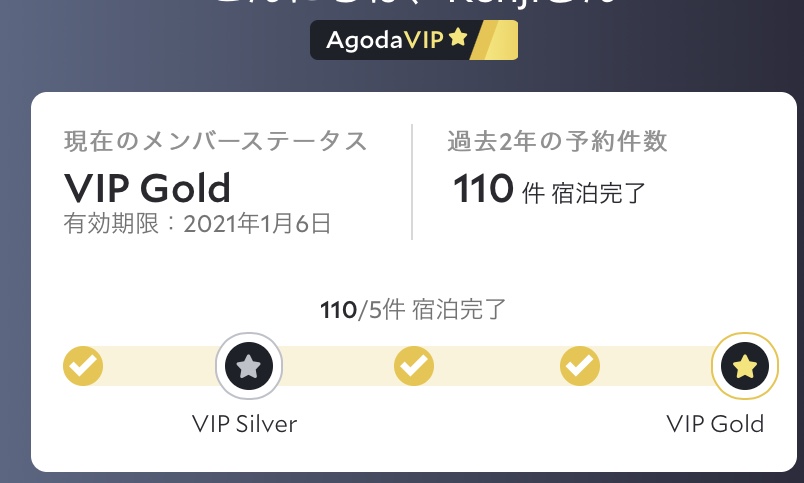Click the 件 宿泊完了 text beside large 110

coord(584,192)
